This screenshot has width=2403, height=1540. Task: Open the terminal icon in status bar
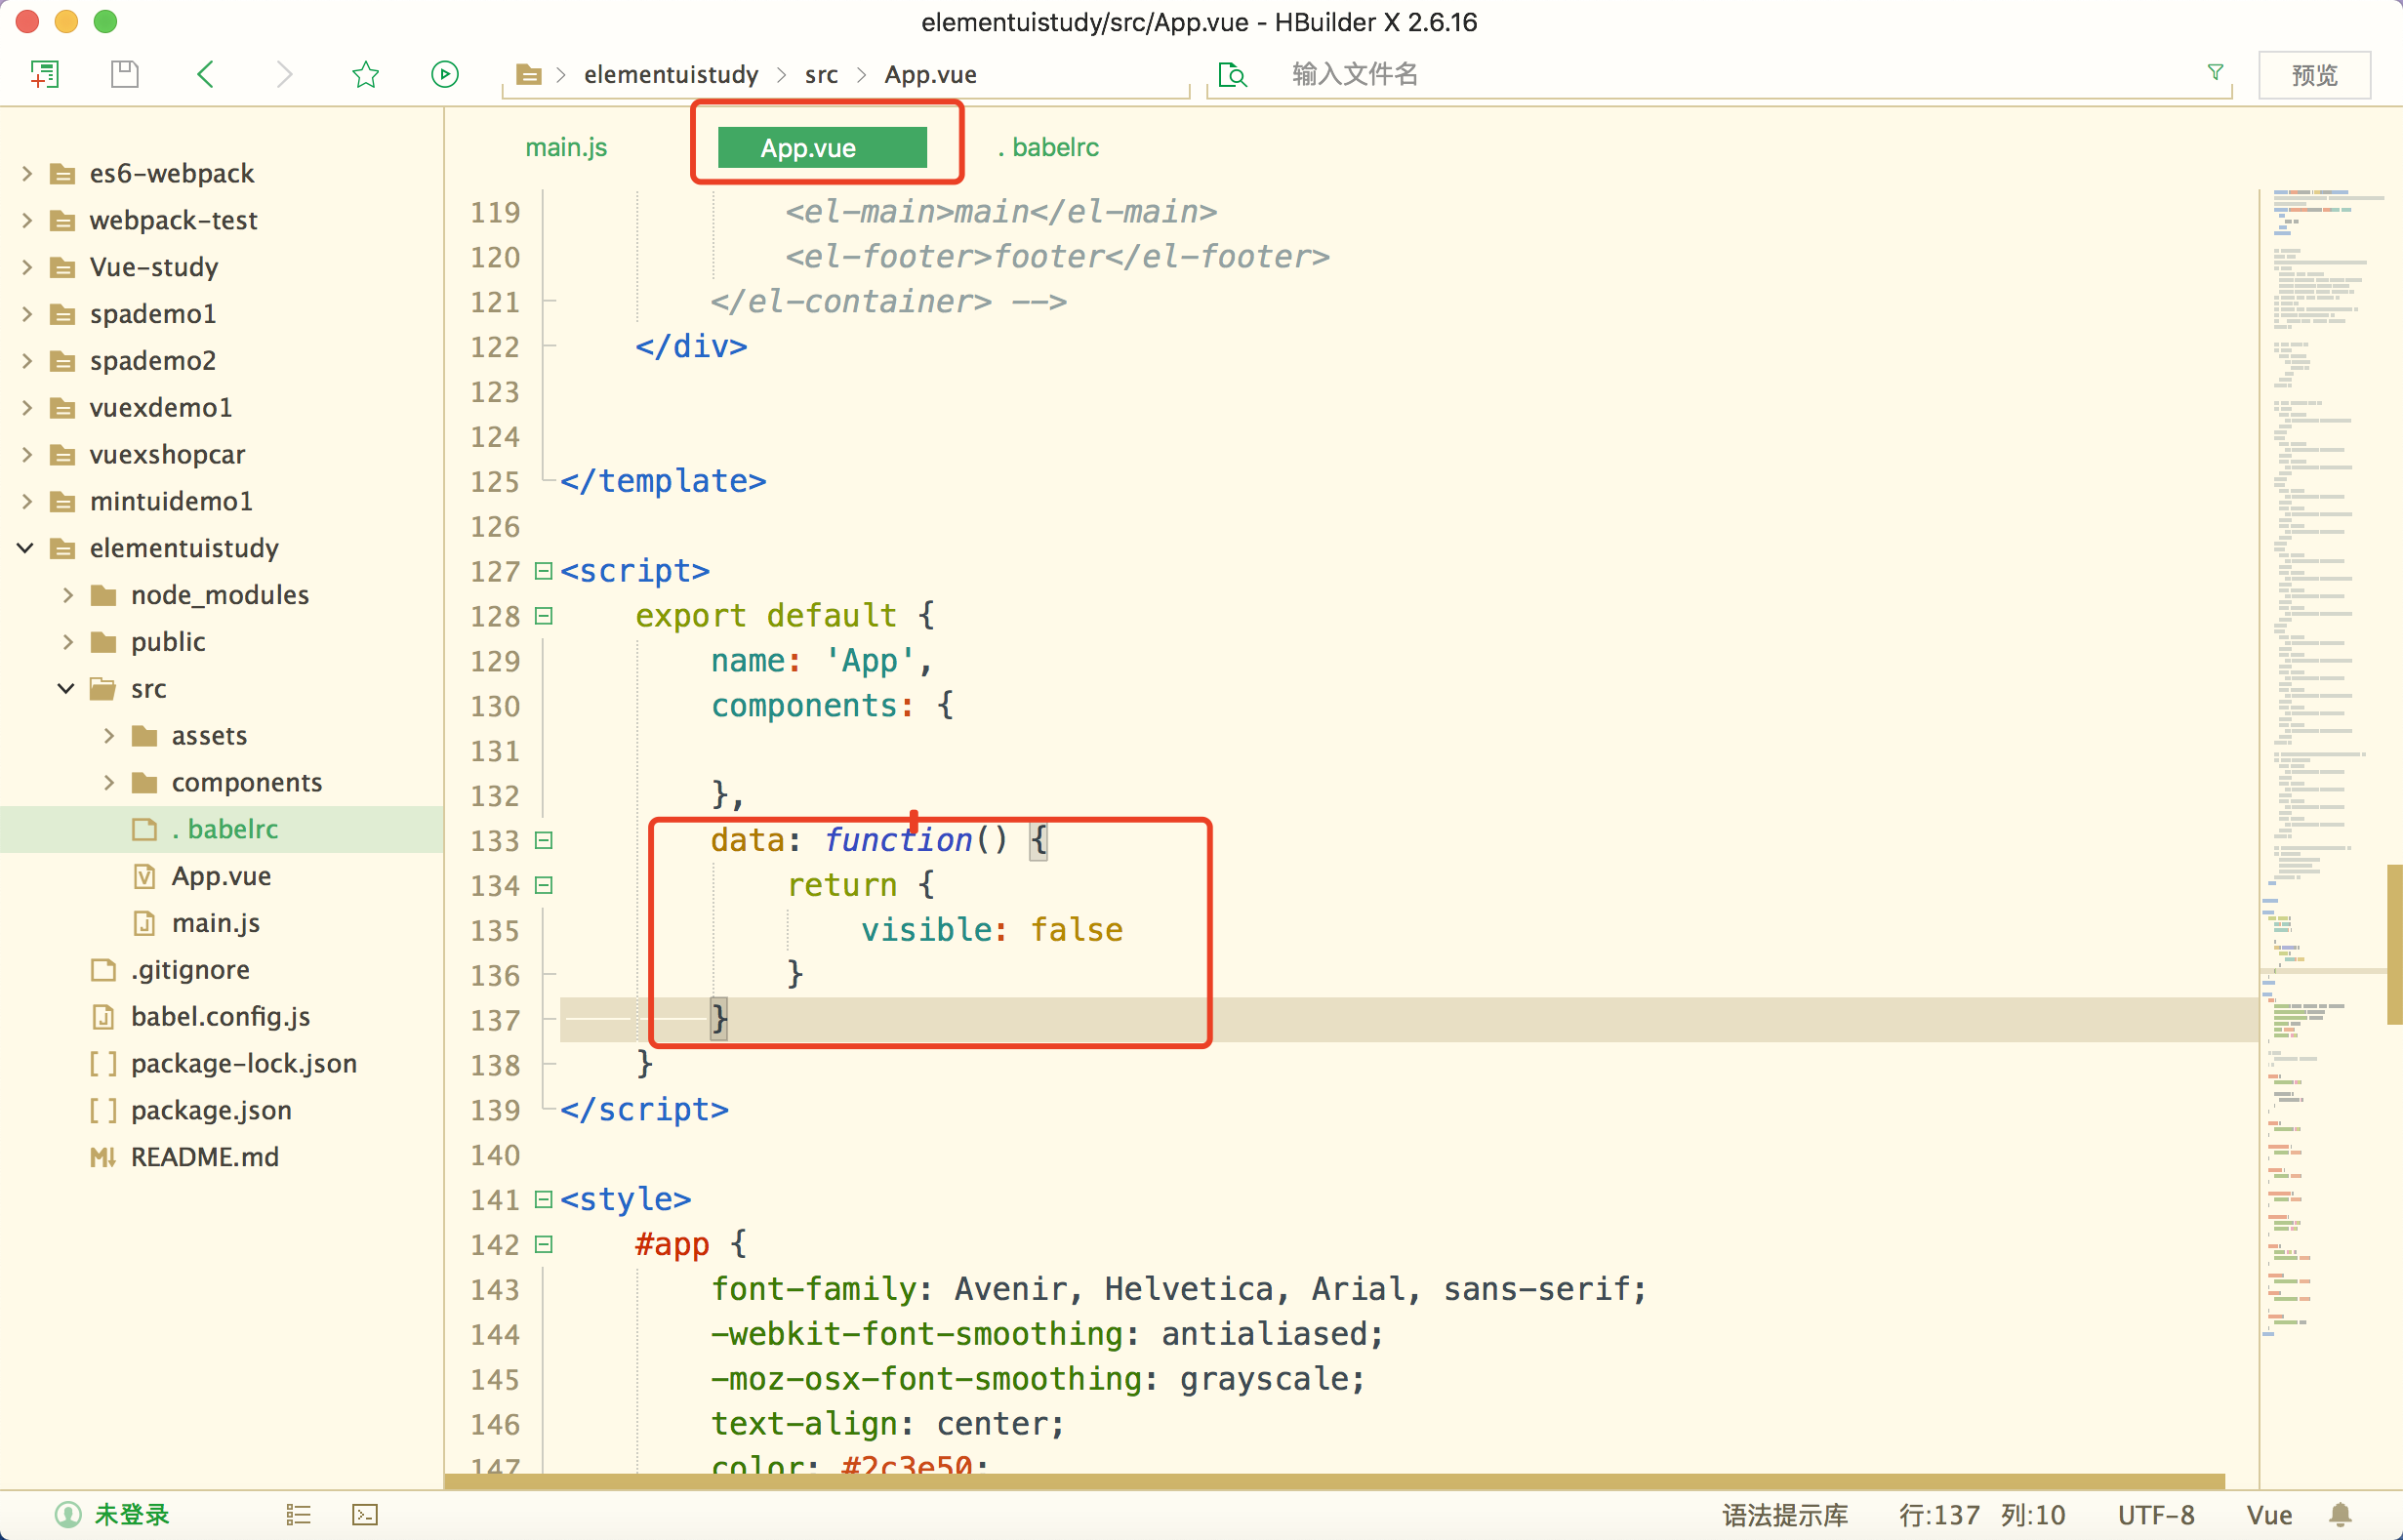(x=365, y=1515)
